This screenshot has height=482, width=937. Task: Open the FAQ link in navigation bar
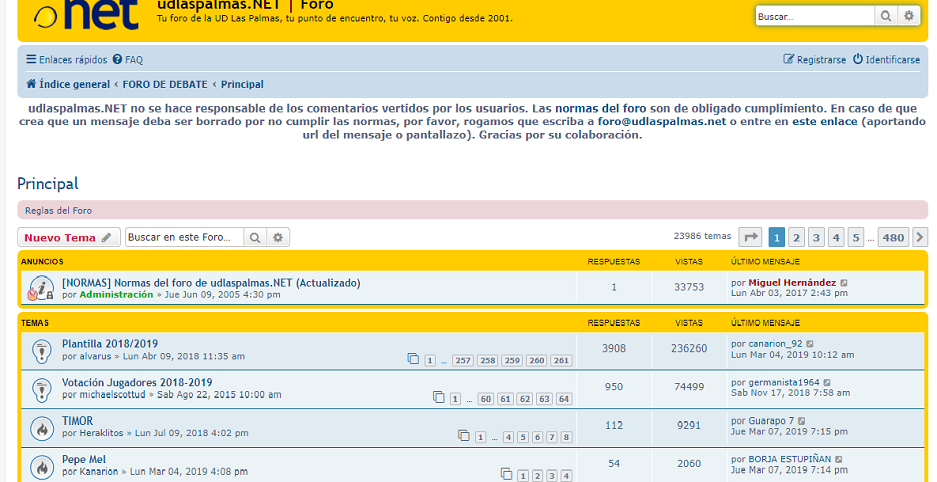coord(128,60)
